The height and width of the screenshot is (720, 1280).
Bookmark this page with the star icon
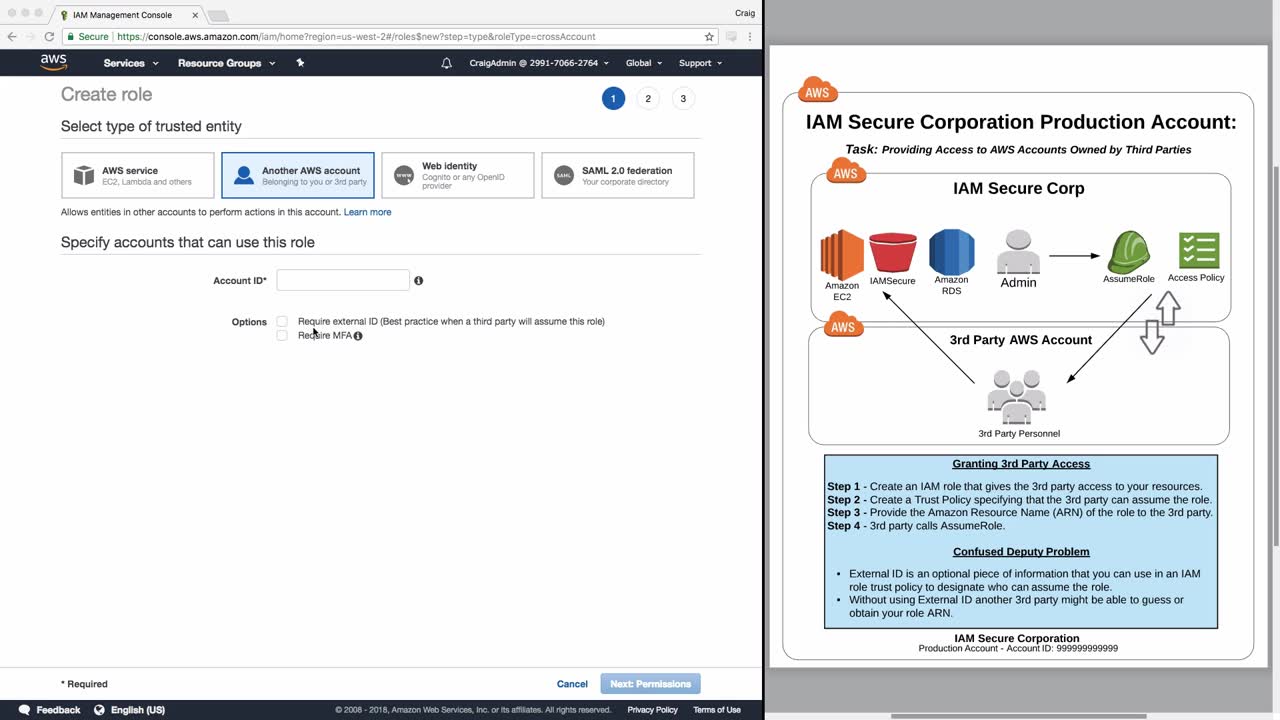coord(709,36)
